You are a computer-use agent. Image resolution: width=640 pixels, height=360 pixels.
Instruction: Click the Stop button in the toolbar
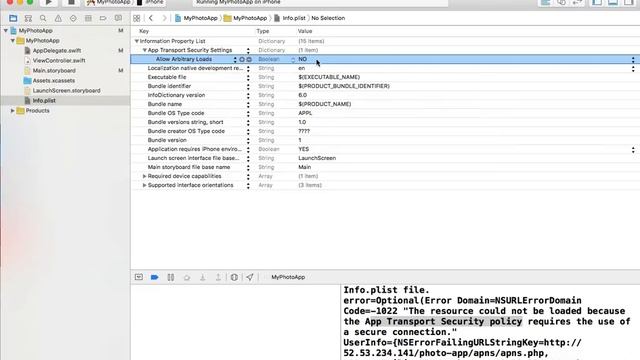pos(71,2)
